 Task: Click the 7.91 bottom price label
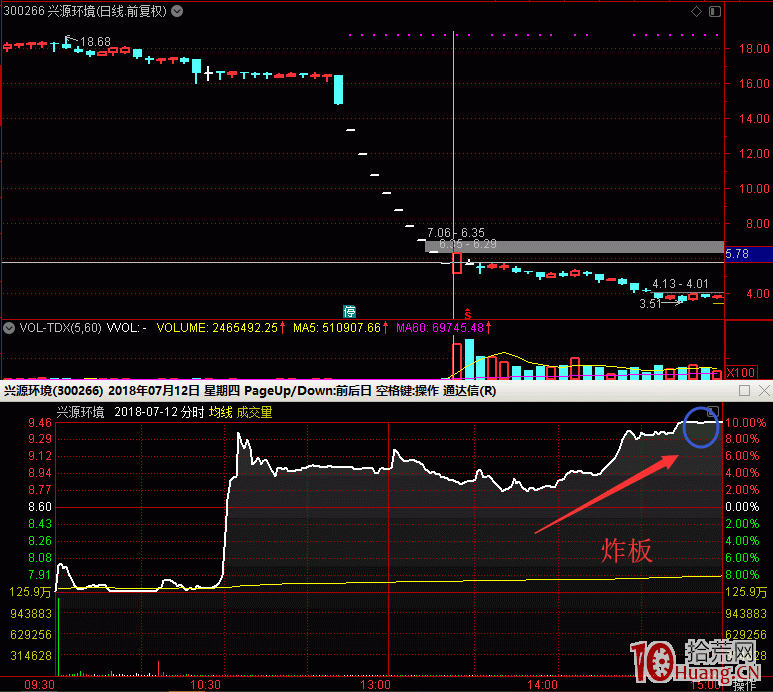coord(39,575)
